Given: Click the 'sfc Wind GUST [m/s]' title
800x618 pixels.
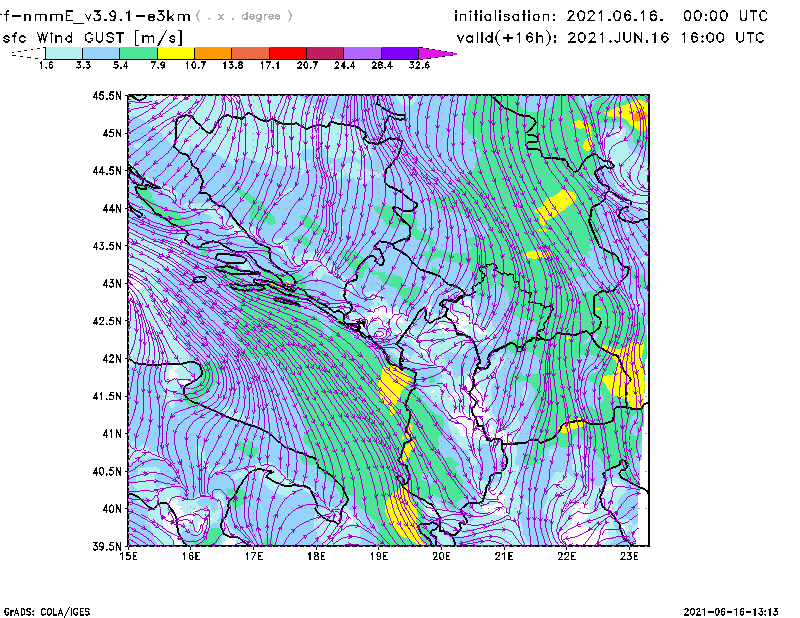Looking at the screenshot, I should tap(92, 38).
